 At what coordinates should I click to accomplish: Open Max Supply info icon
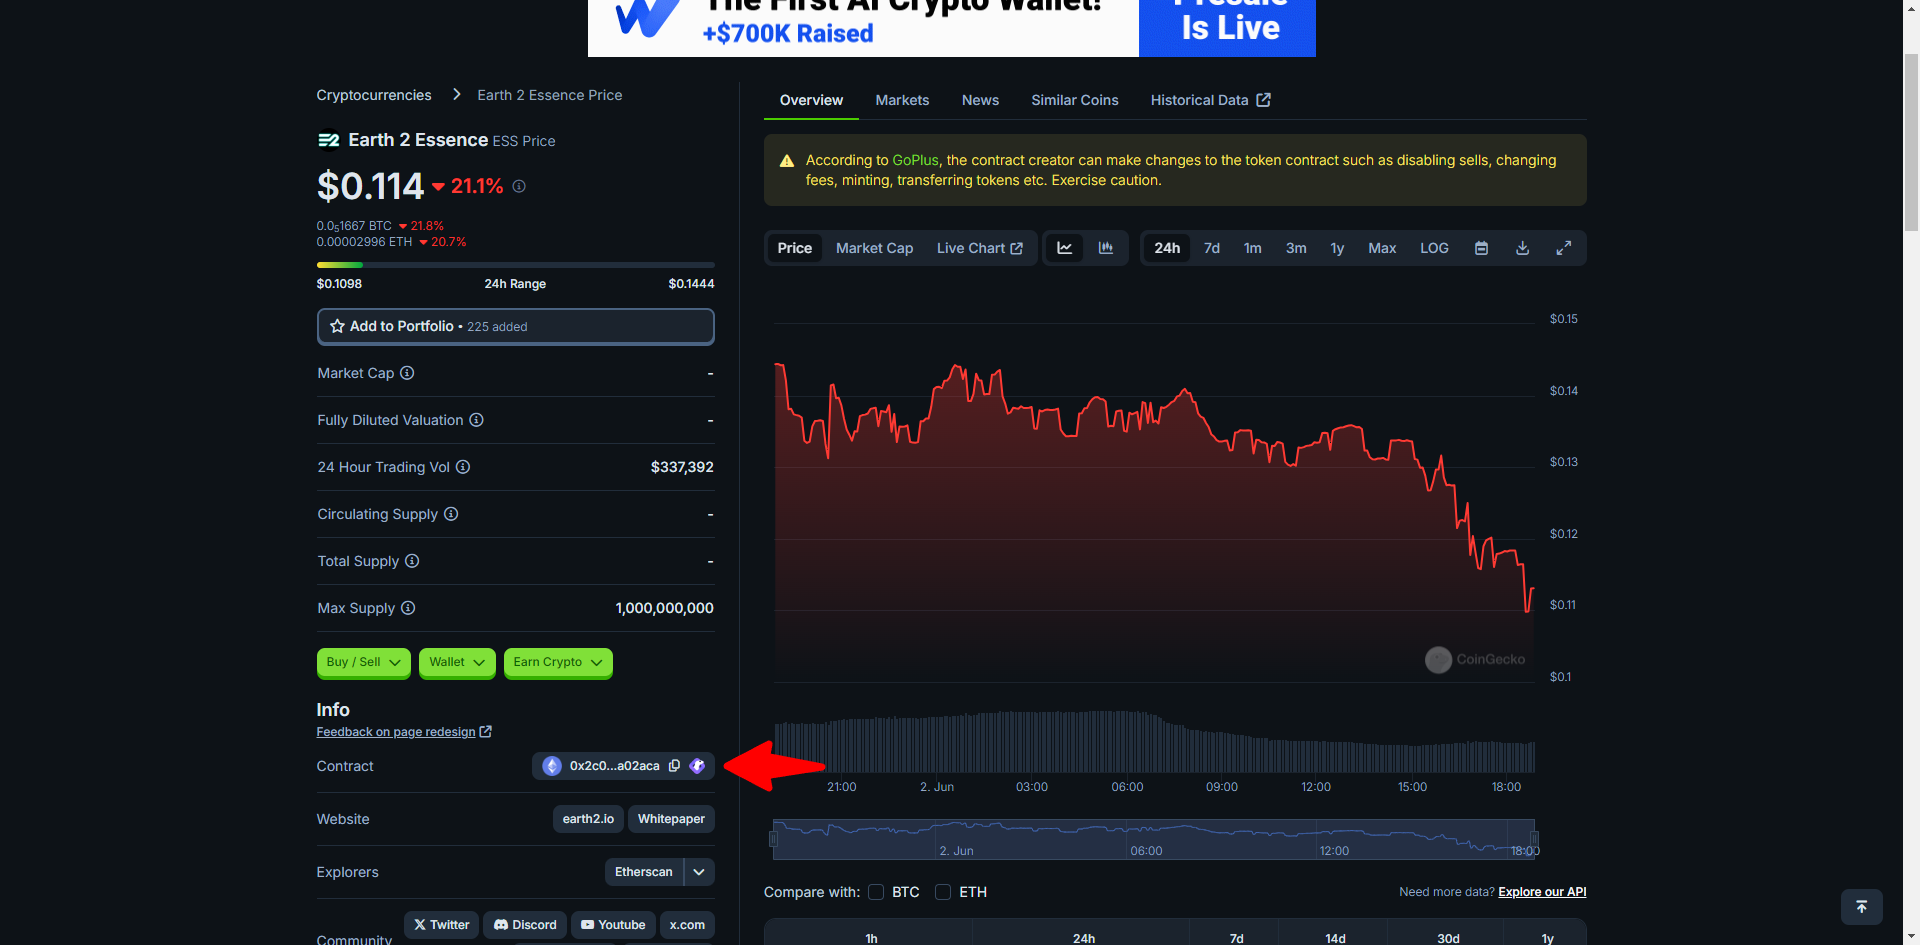408,608
